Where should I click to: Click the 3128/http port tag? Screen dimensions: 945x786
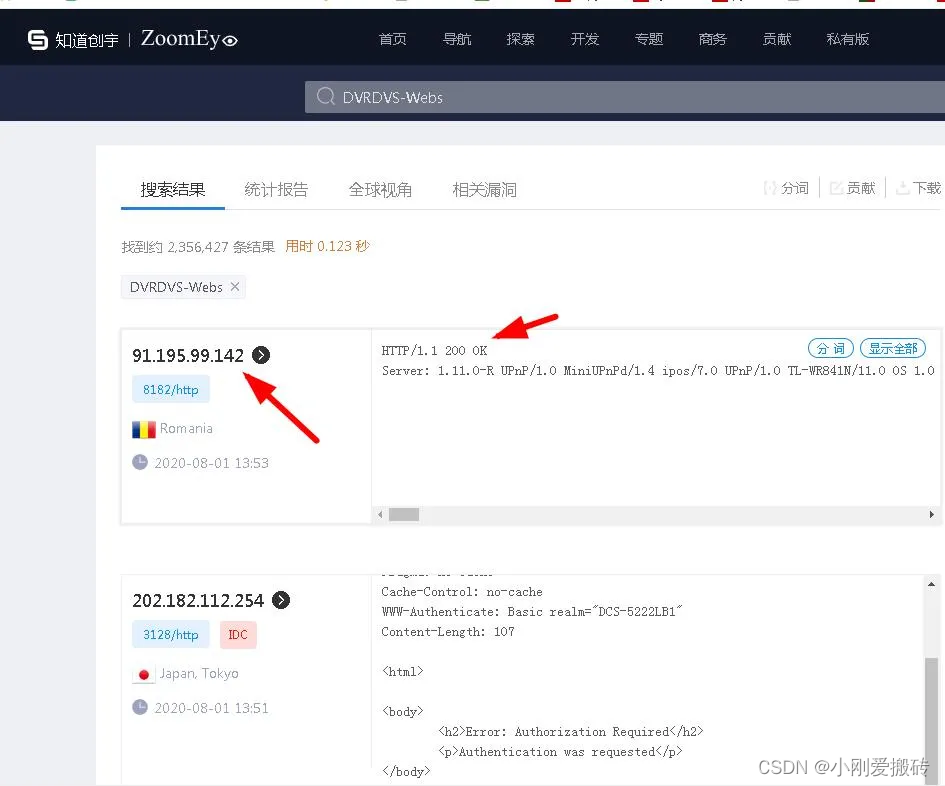tap(171, 635)
